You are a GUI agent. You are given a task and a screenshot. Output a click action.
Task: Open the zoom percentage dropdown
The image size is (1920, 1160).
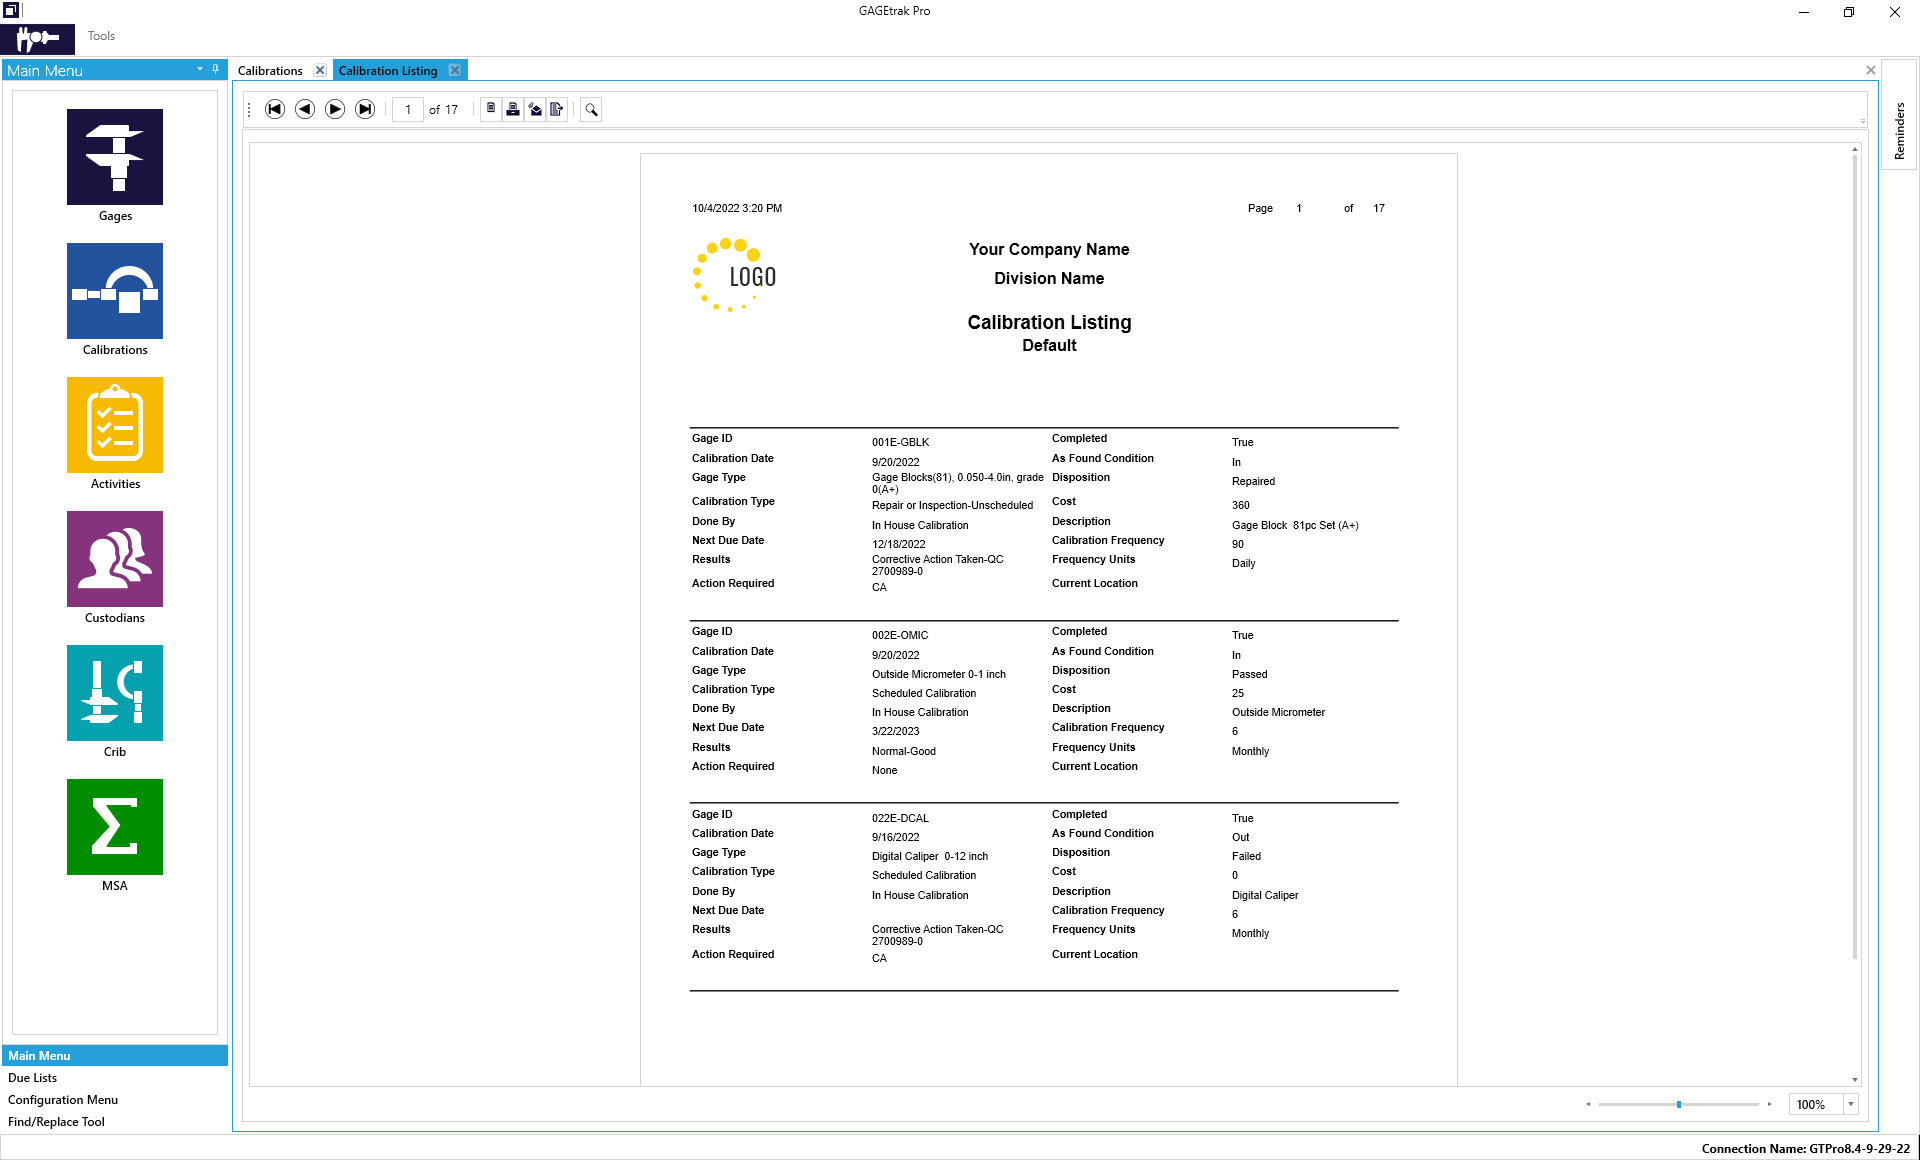pos(1851,1104)
